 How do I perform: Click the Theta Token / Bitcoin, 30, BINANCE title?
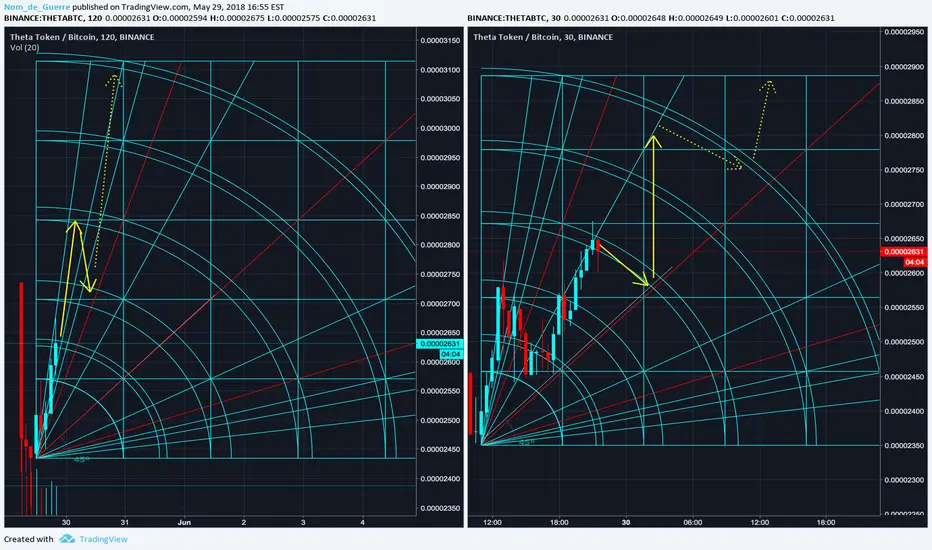(x=543, y=37)
